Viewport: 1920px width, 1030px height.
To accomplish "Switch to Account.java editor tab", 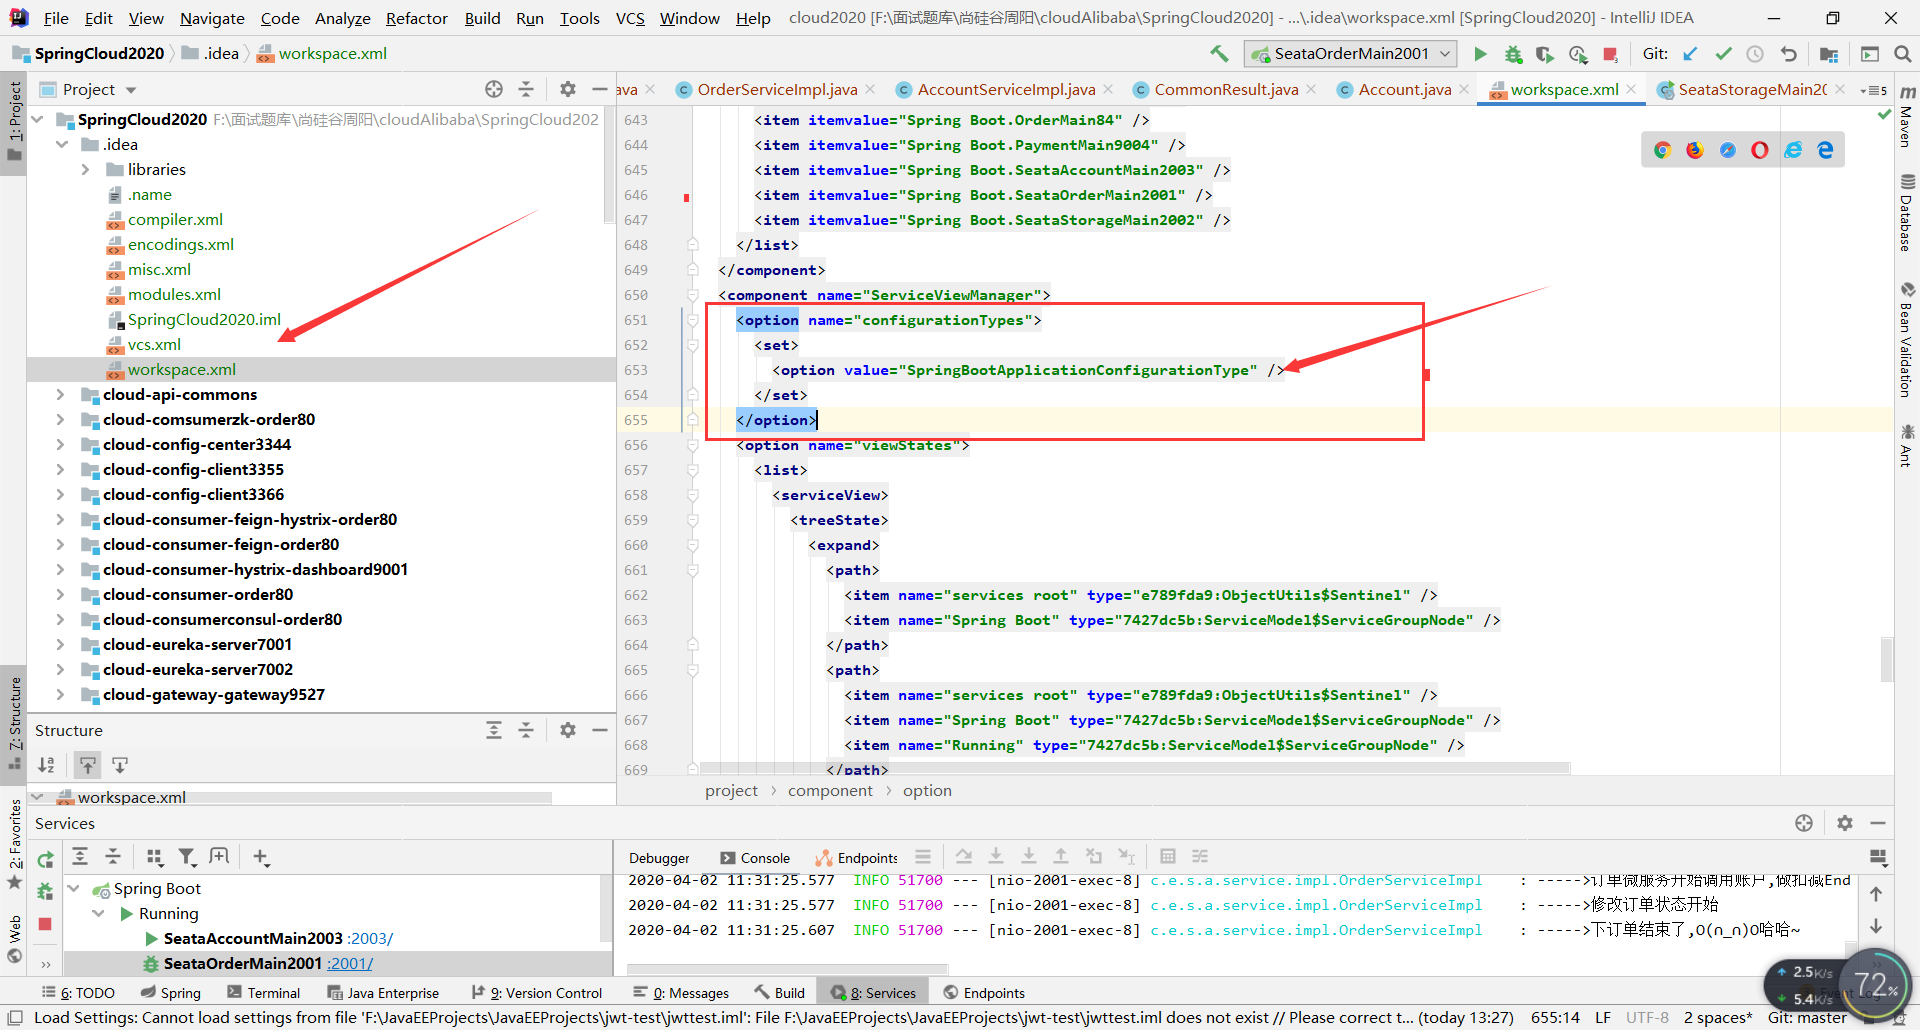I will [1404, 89].
